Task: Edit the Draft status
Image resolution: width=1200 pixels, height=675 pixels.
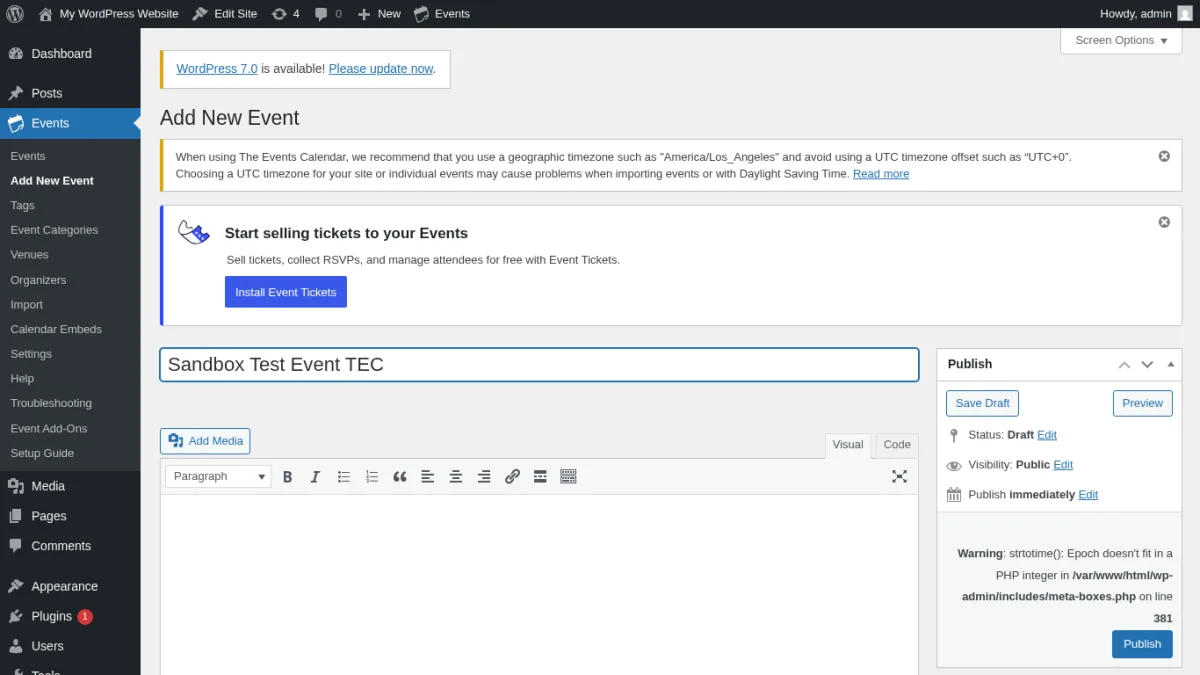Action: [1047, 435]
